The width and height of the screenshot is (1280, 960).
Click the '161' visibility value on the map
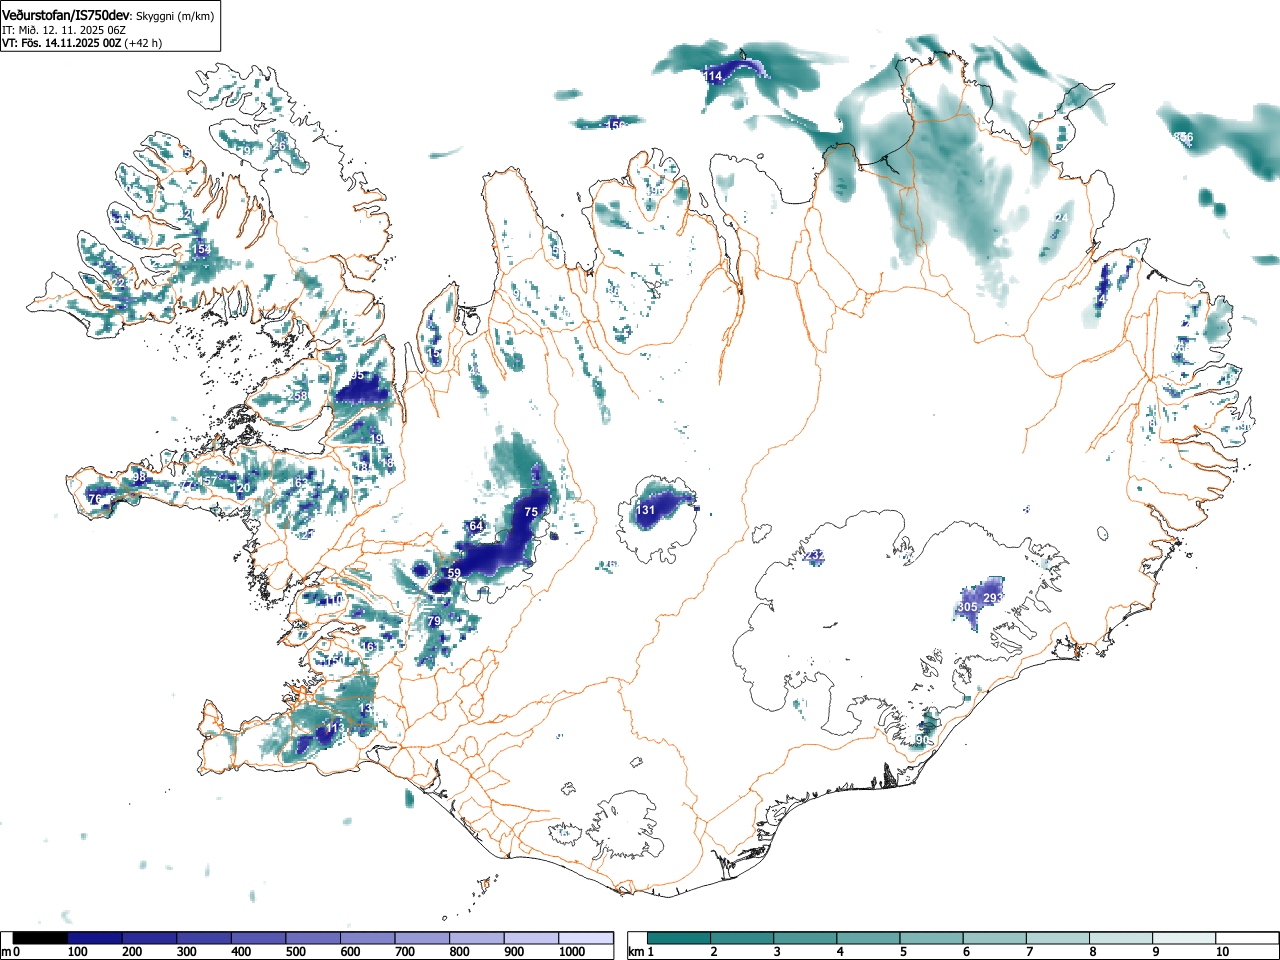point(369,647)
